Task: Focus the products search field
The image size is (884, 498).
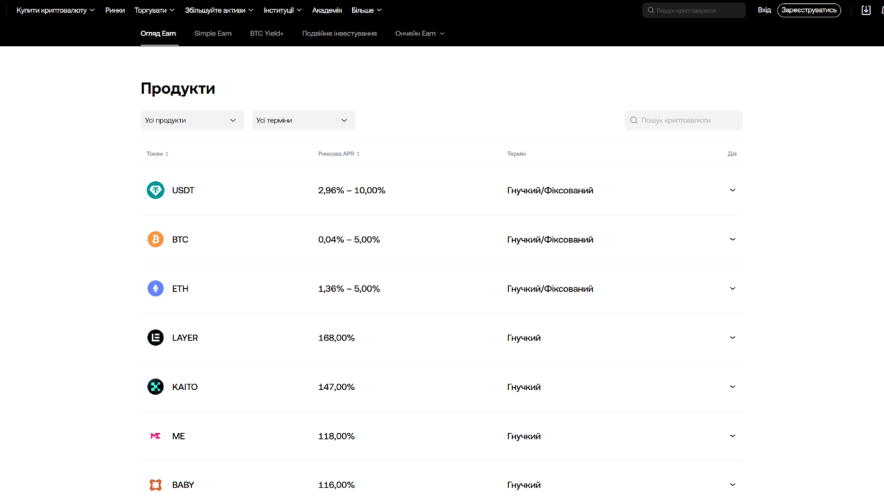Action: click(x=690, y=120)
